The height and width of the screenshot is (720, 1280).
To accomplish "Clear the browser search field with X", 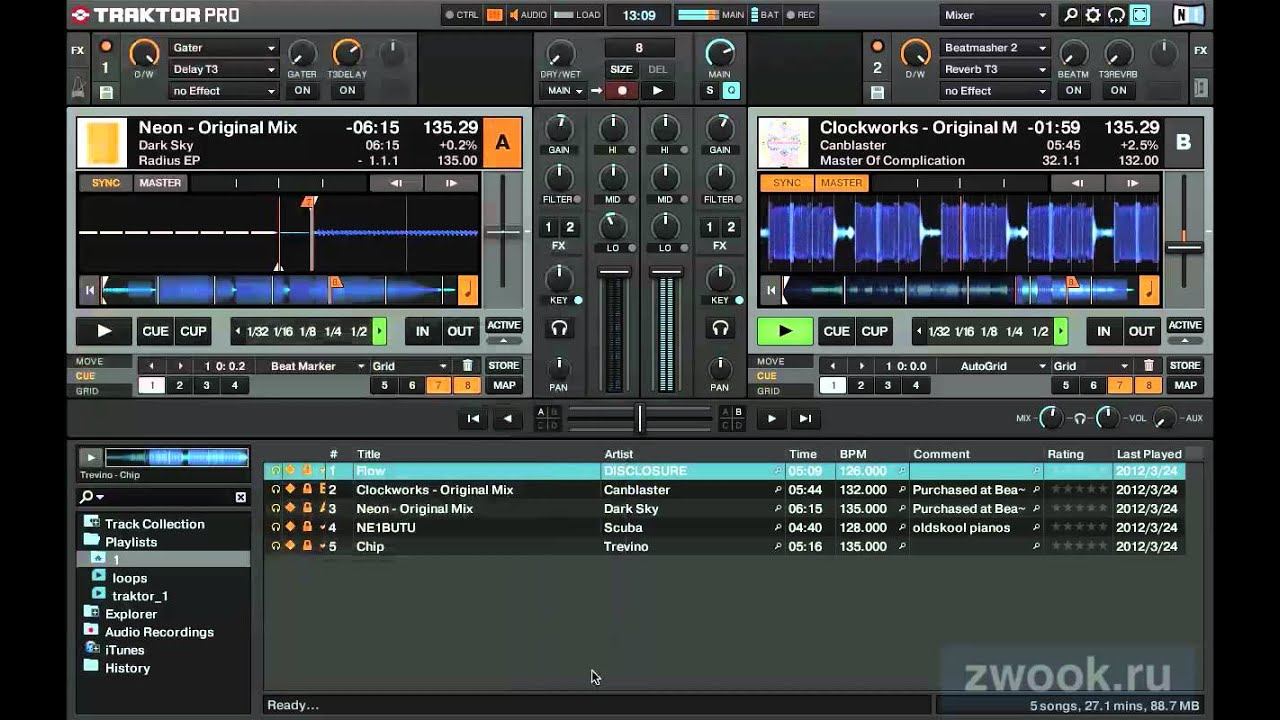I will [x=241, y=497].
